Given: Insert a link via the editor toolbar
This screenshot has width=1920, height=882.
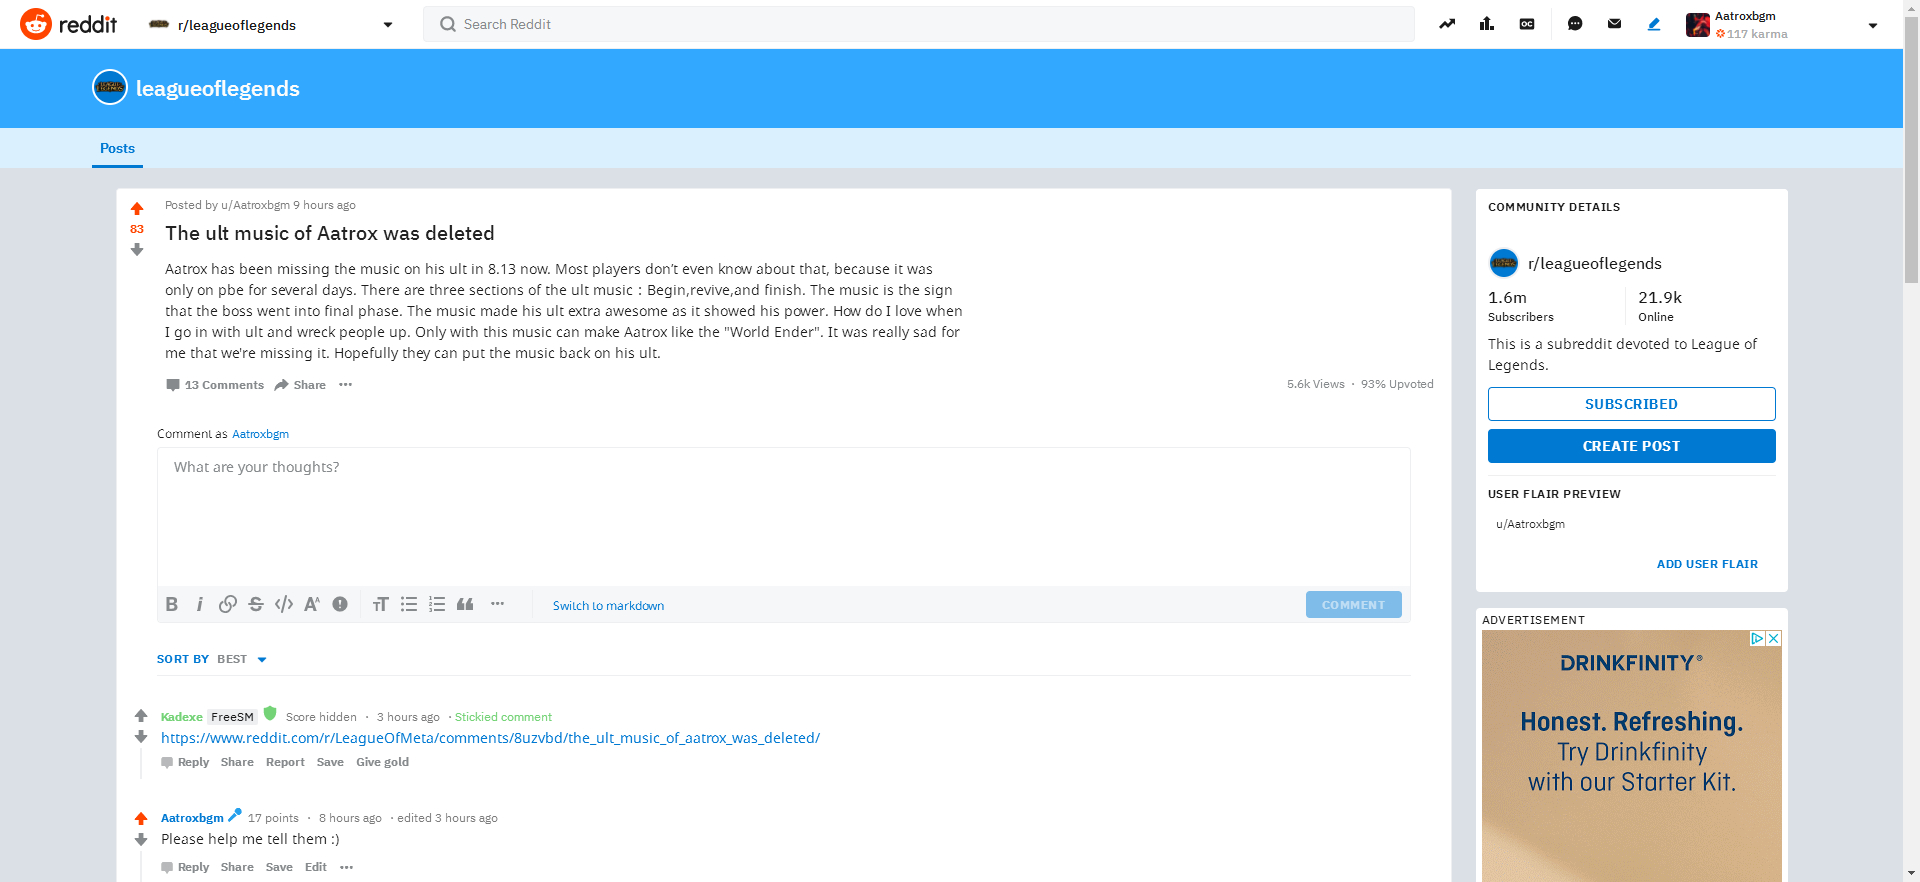Looking at the screenshot, I should click(228, 604).
